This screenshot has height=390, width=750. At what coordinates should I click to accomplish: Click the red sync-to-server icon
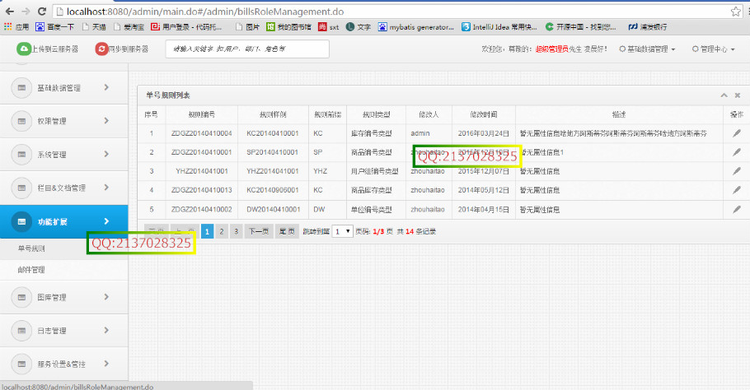[x=101, y=49]
